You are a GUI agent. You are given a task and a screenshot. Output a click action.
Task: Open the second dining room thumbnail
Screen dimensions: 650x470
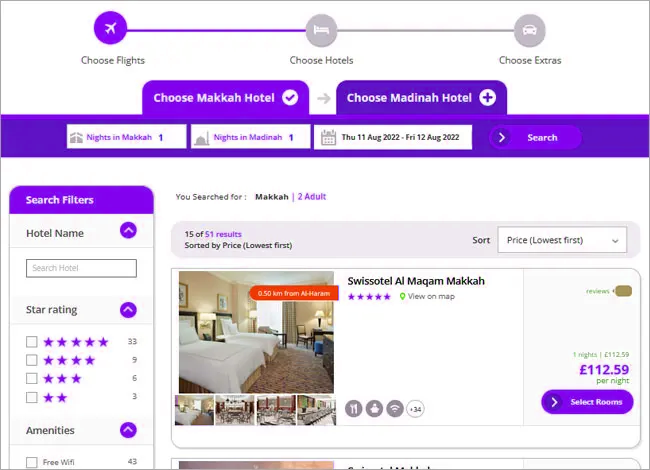coord(235,410)
